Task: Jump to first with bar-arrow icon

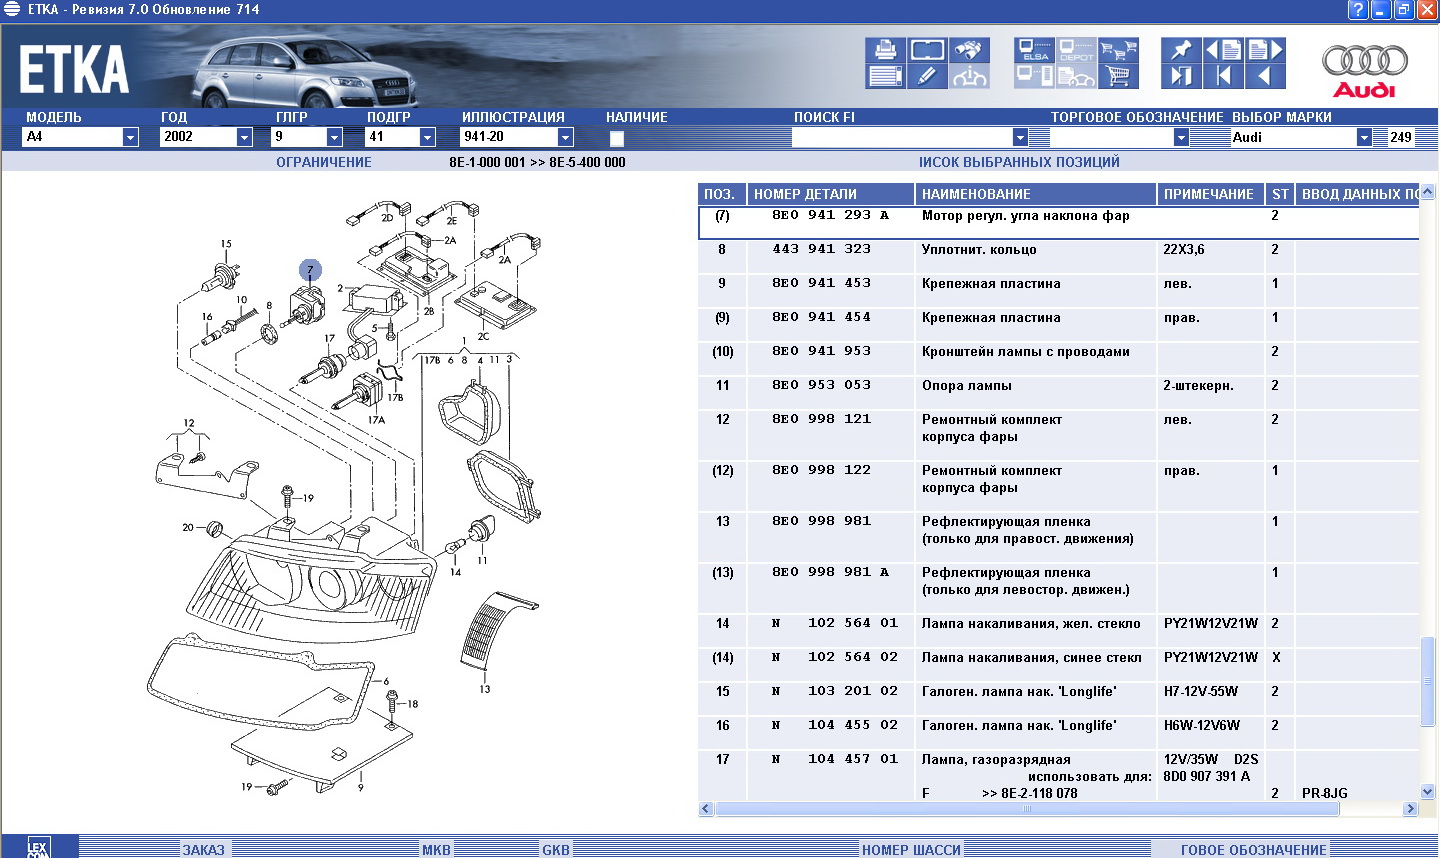Action: click(x=1223, y=76)
